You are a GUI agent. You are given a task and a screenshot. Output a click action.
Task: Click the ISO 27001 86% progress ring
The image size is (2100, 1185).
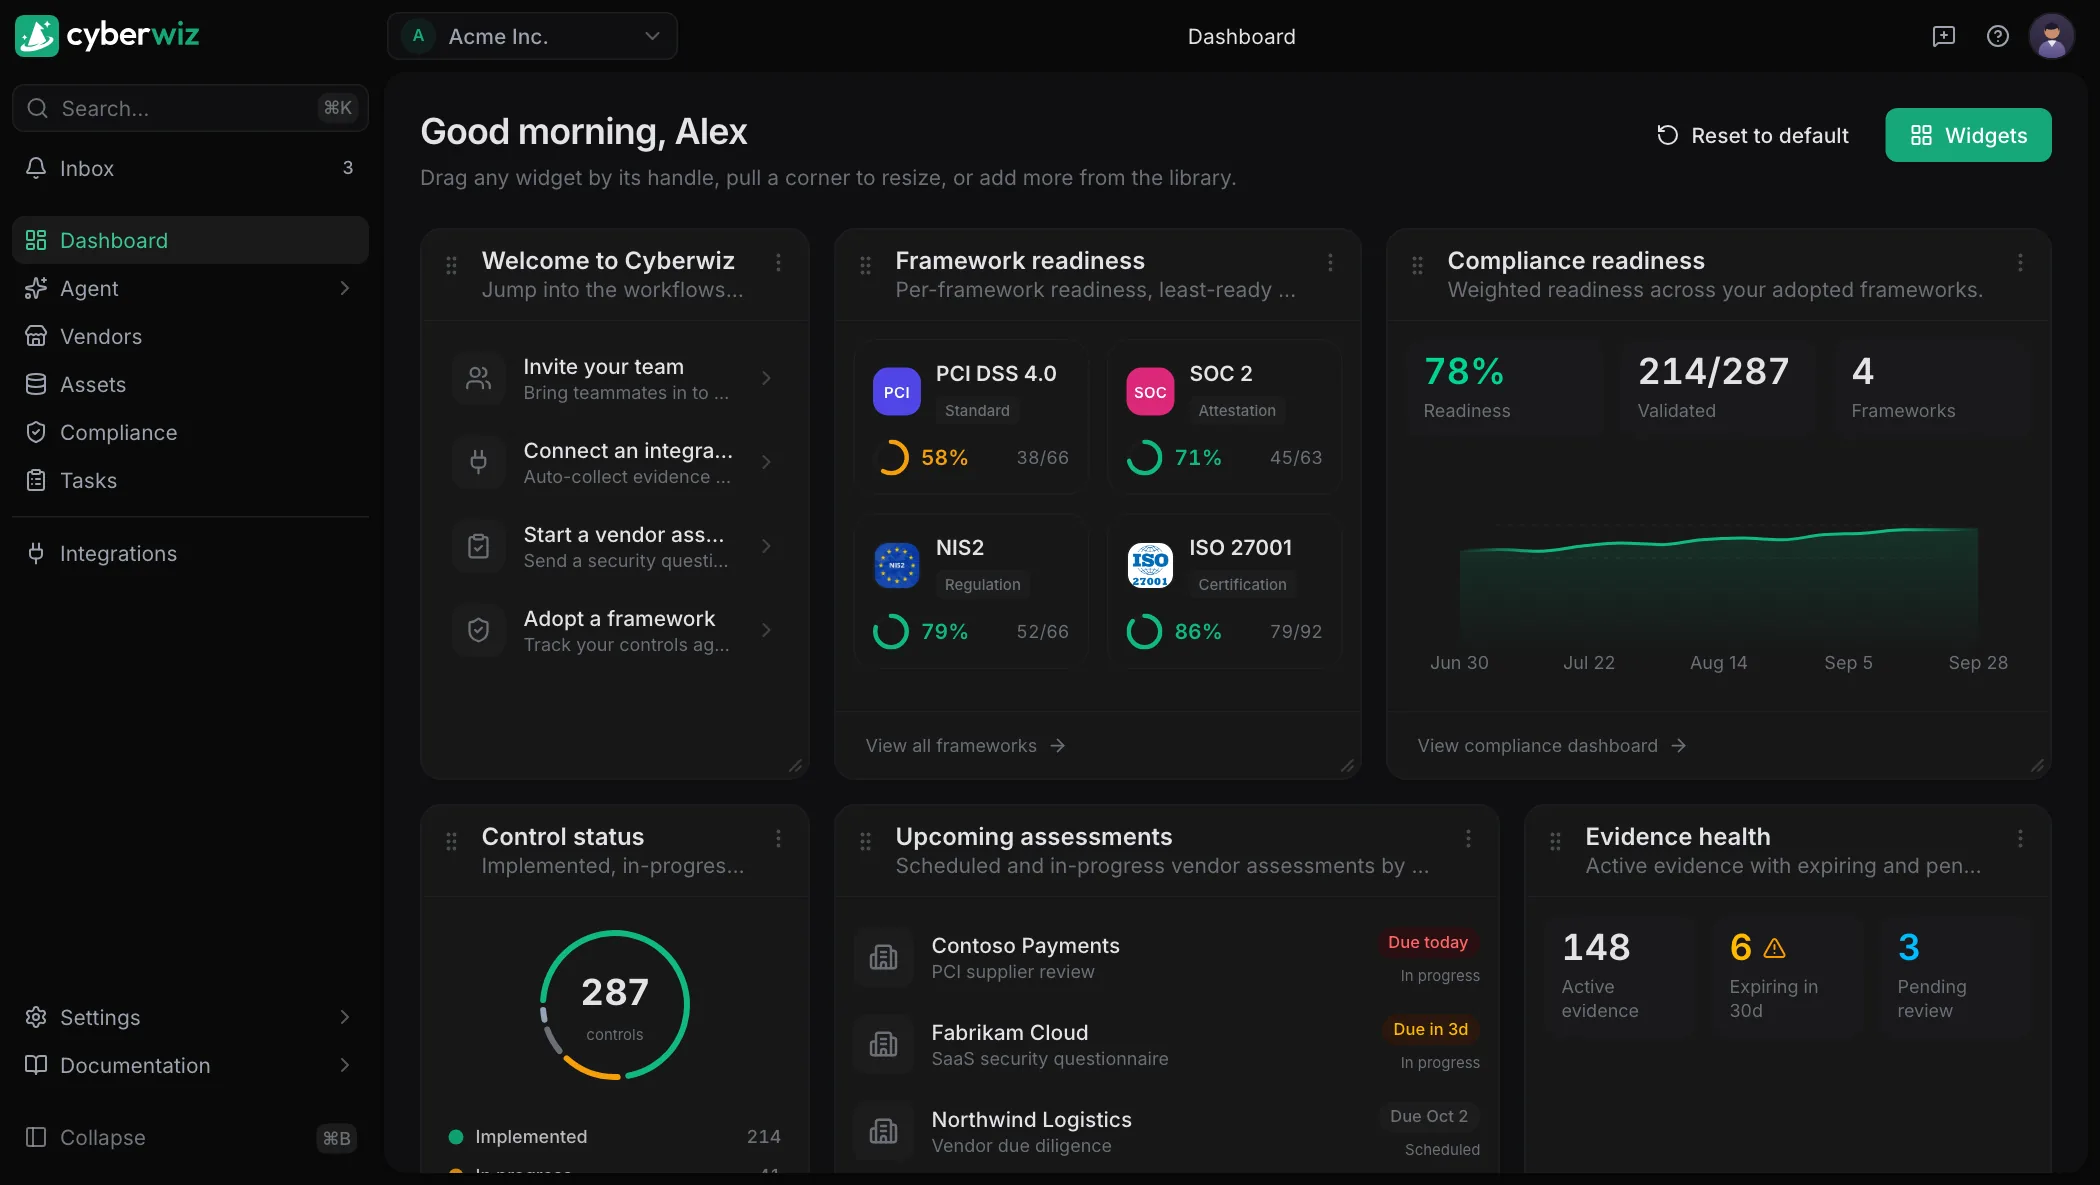(1144, 632)
